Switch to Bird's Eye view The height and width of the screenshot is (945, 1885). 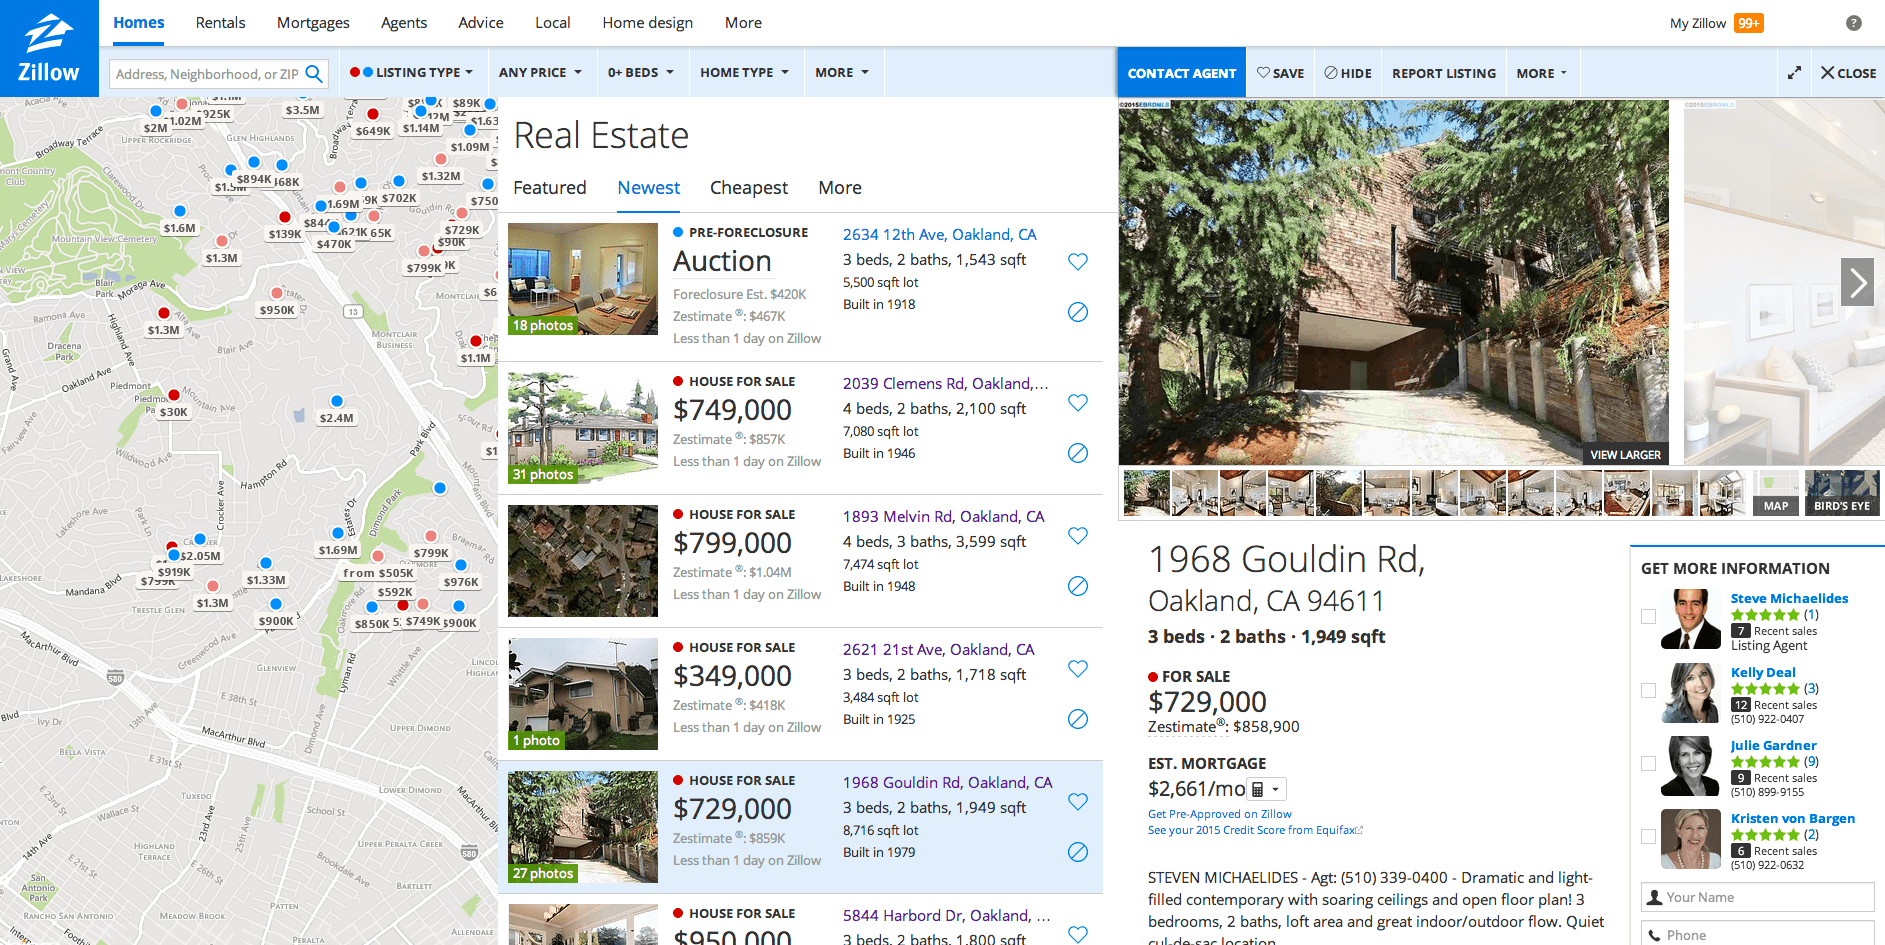pyautogui.click(x=1841, y=505)
